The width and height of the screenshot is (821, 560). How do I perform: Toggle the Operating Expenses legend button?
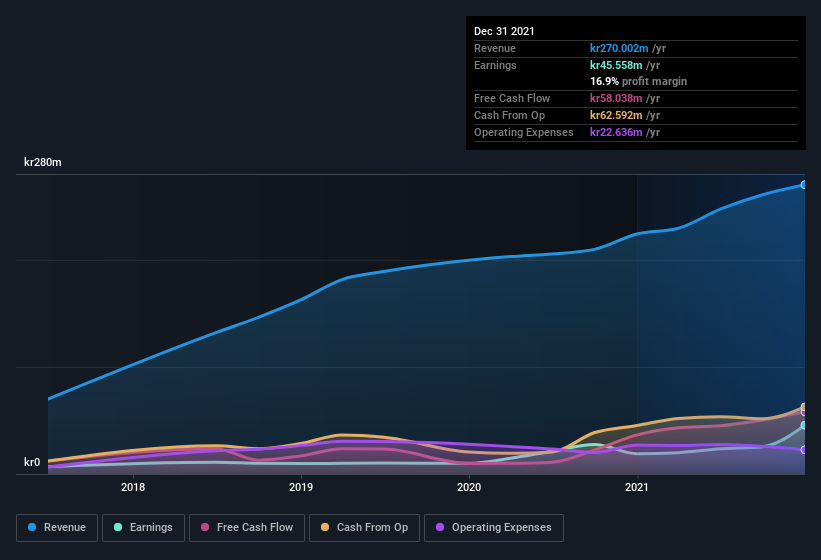[x=494, y=528]
